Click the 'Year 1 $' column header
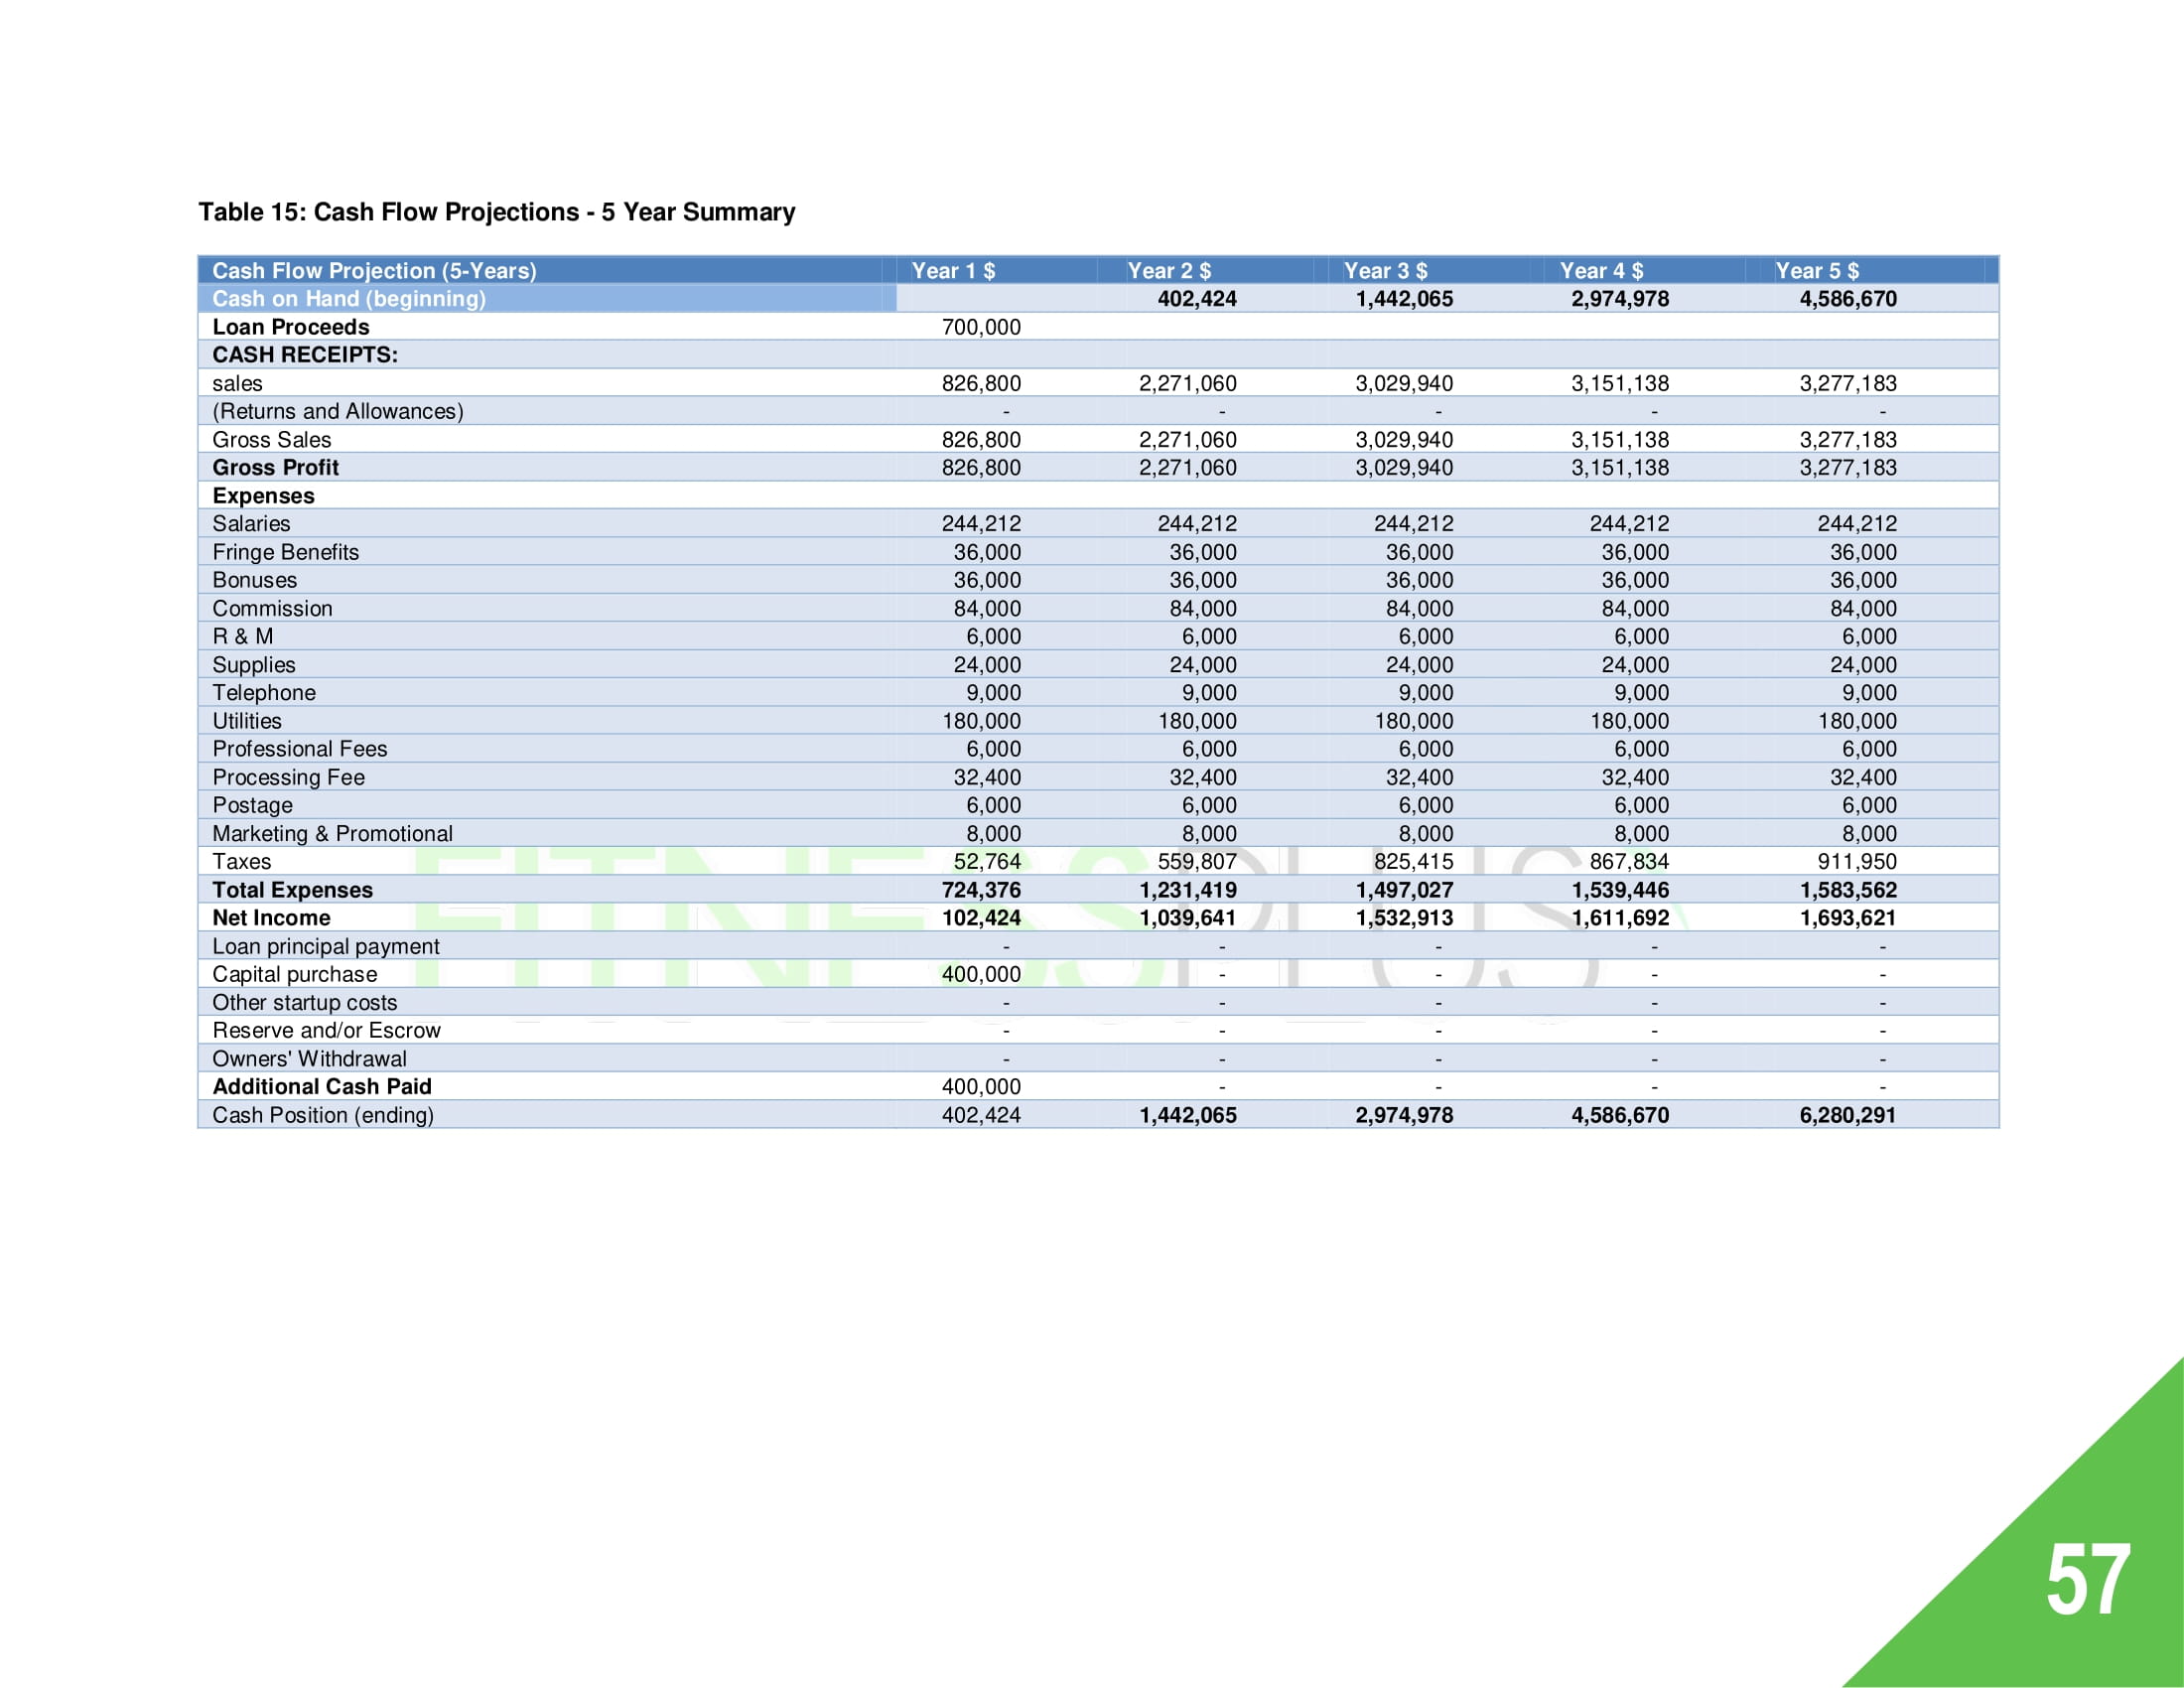This screenshot has width=2184, height=1688. [x=952, y=271]
